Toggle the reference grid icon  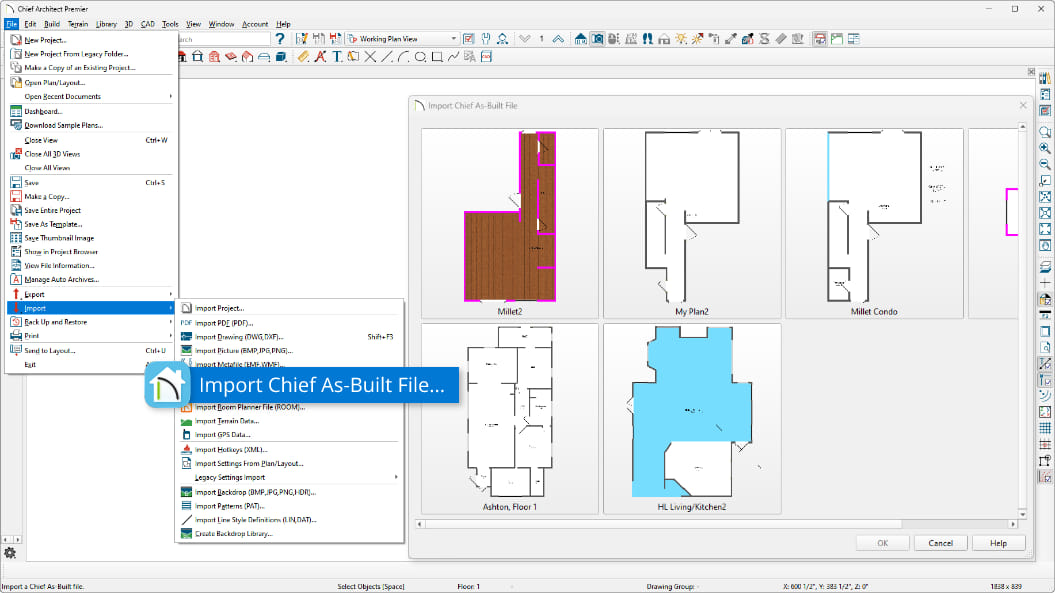point(1045,428)
